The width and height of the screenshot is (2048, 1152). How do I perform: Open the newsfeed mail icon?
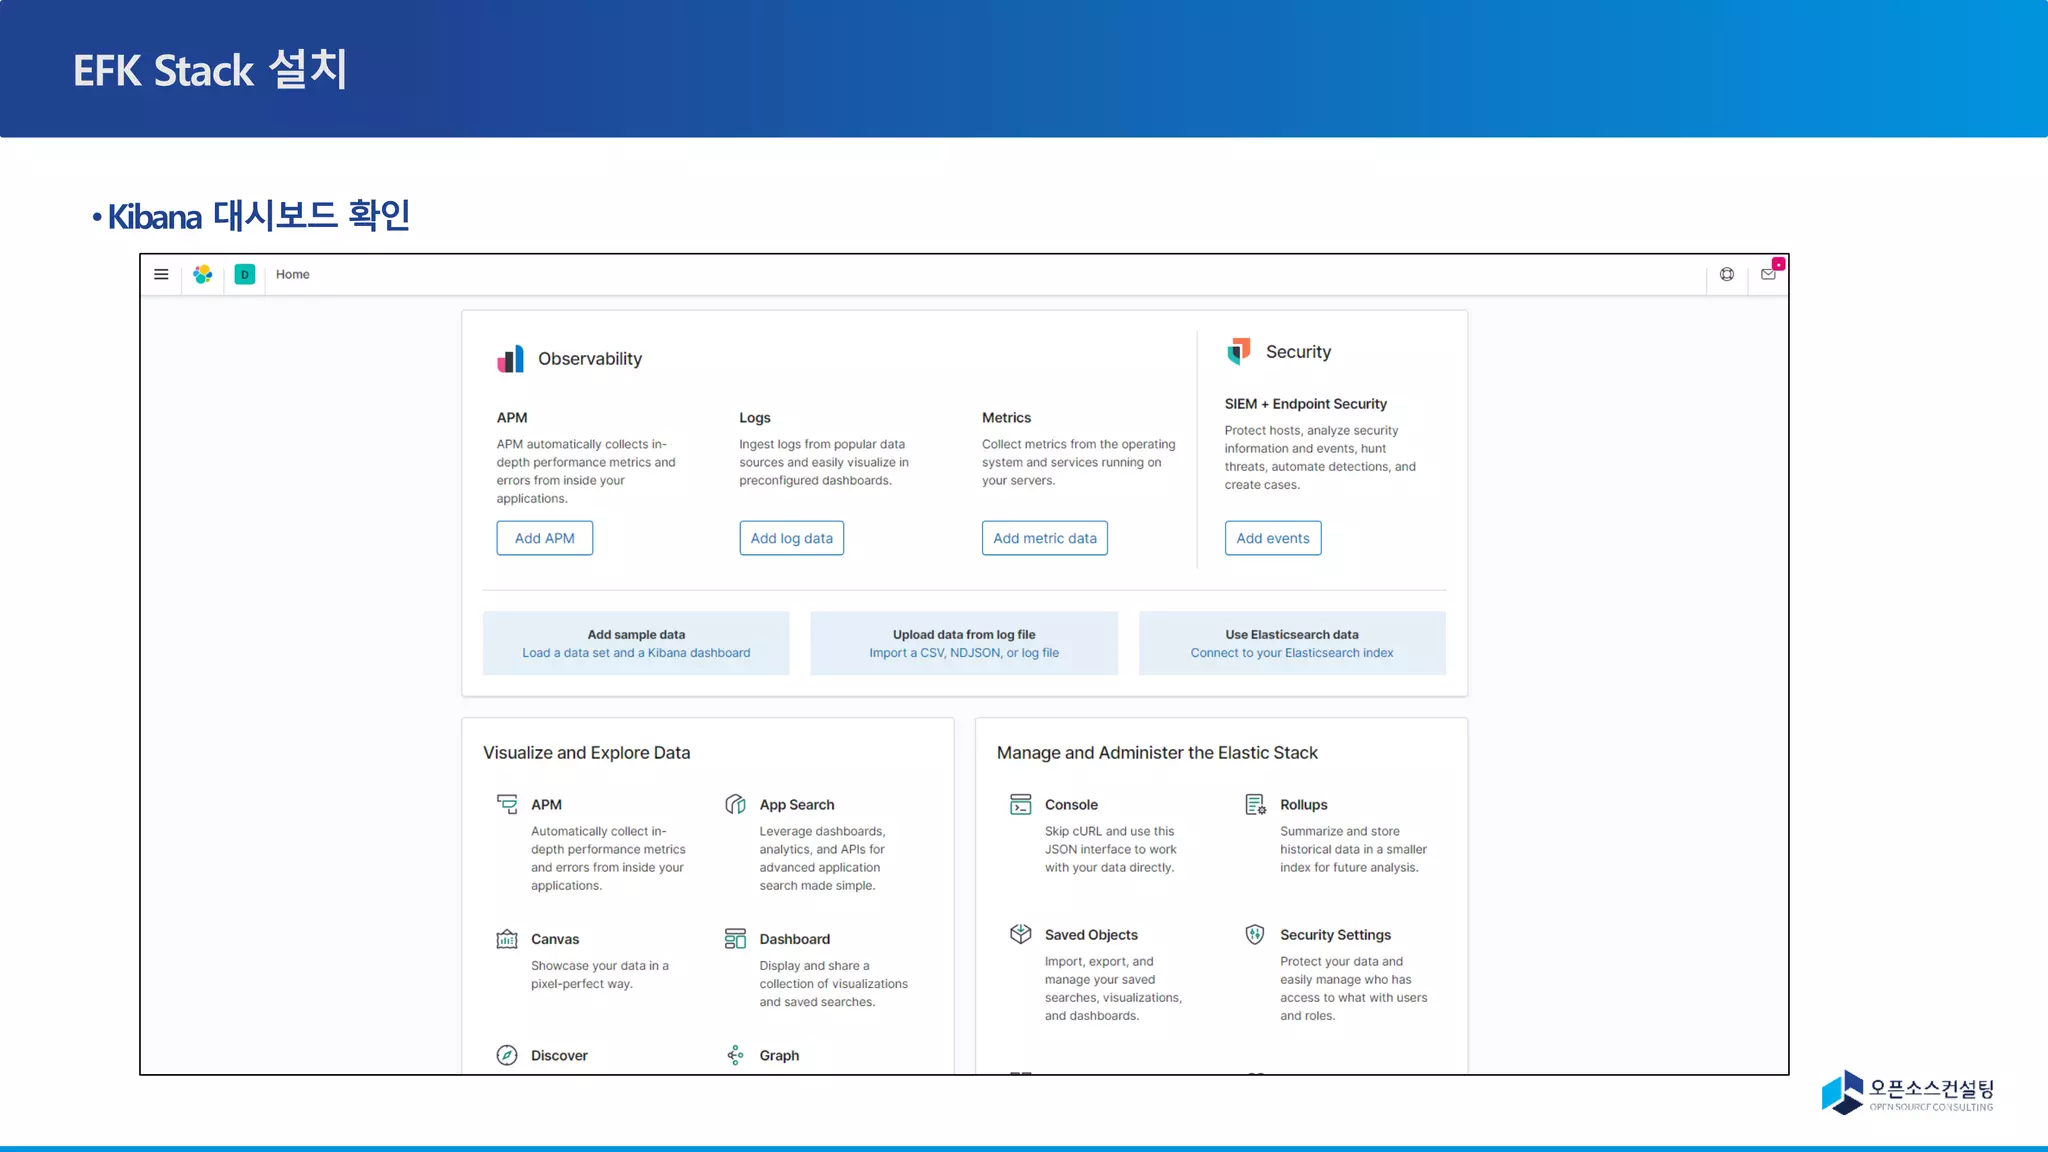coord(1768,274)
